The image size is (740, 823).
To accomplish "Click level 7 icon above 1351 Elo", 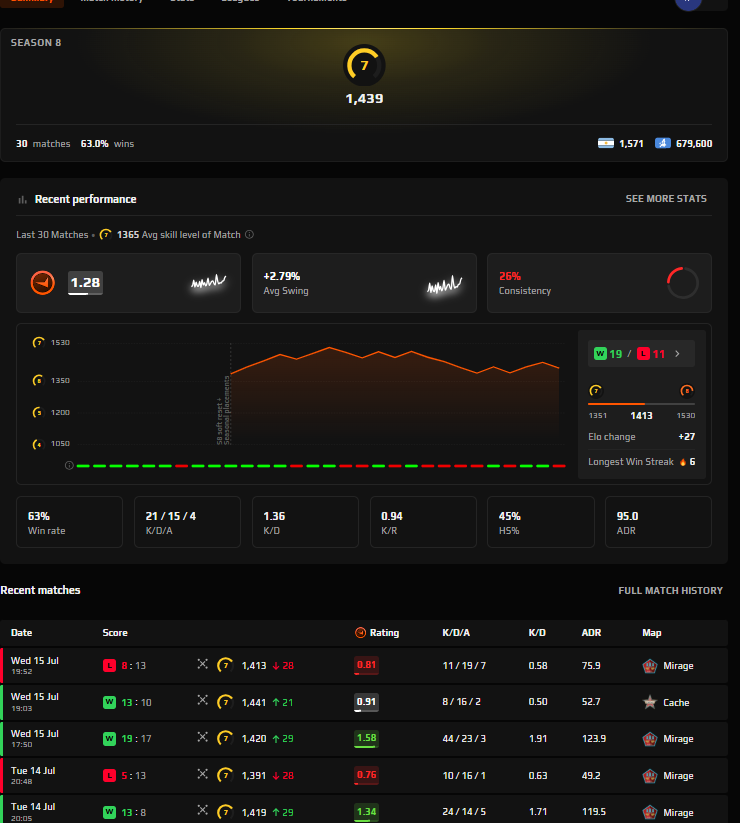I will tap(595, 391).
